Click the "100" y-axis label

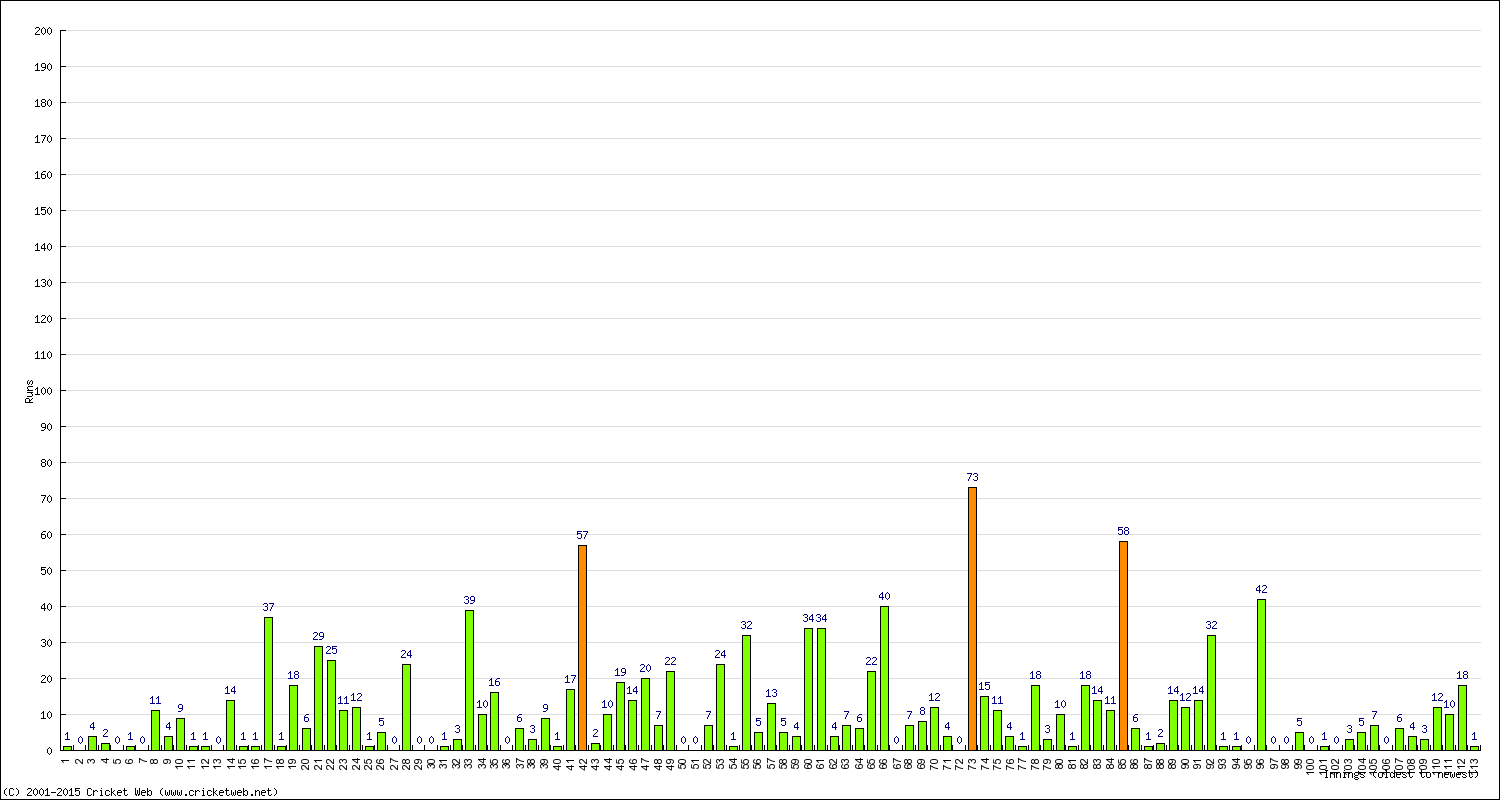pyautogui.click(x=43, y=391)
